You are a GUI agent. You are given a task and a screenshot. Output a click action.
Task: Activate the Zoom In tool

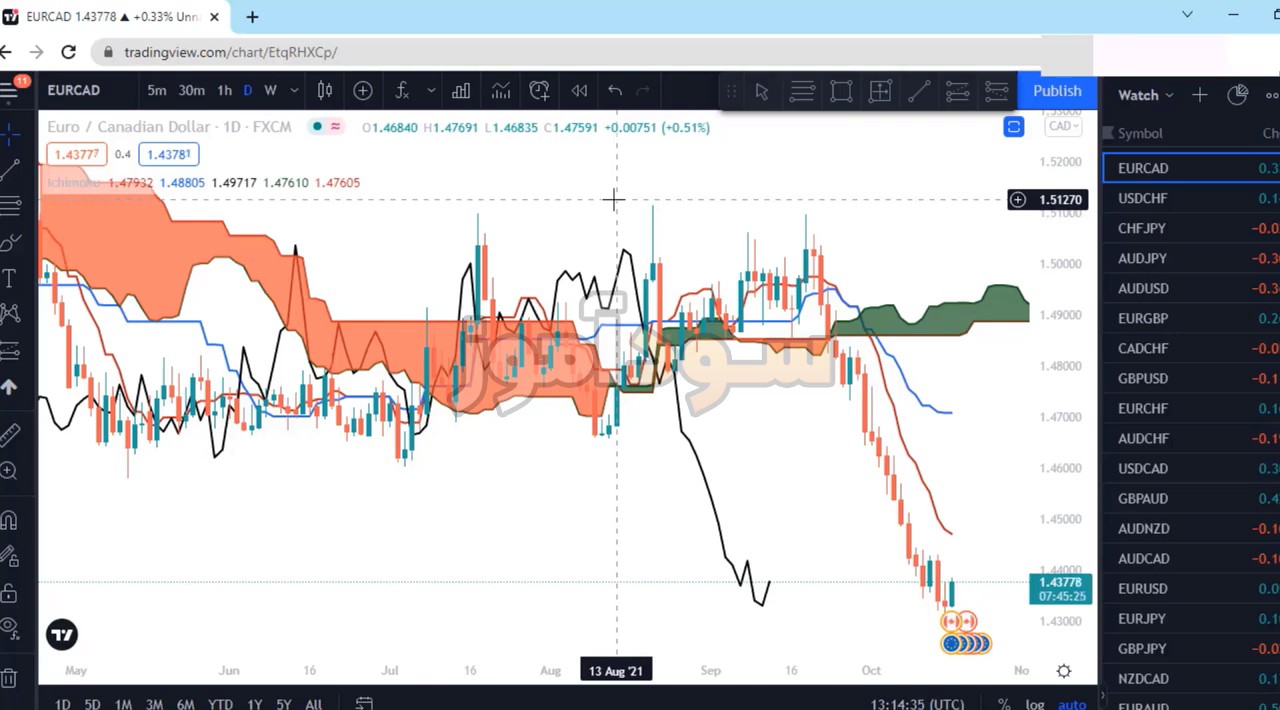(x=10, y=470)
